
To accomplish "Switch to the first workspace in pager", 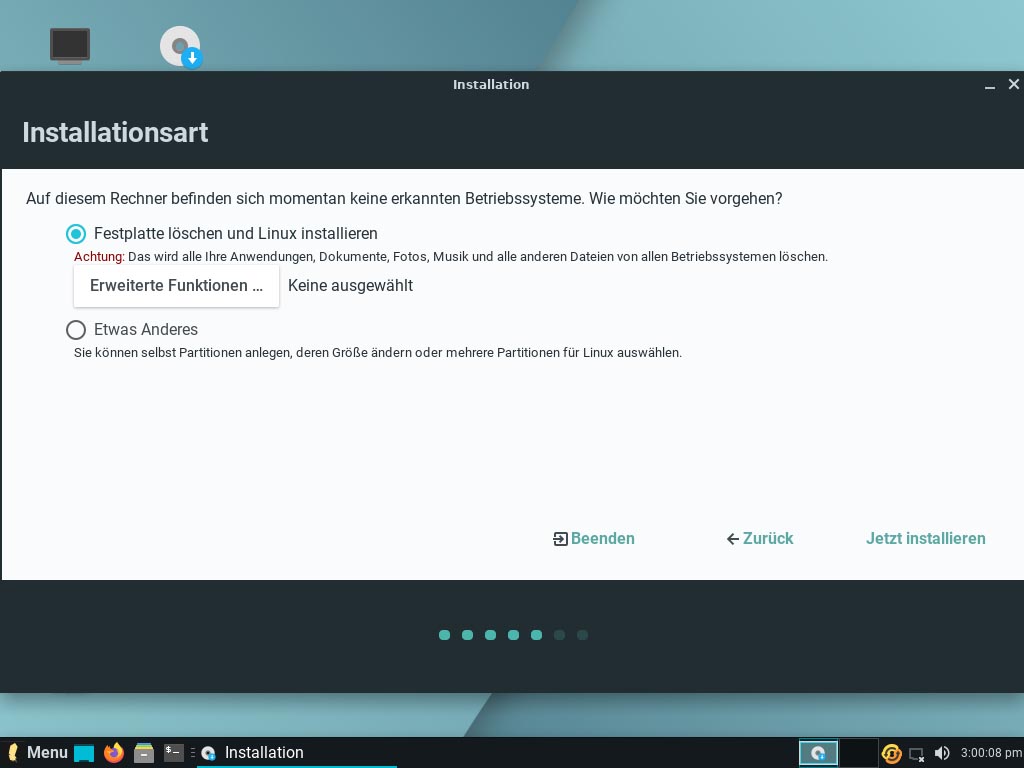I will (x=818, y=753).
